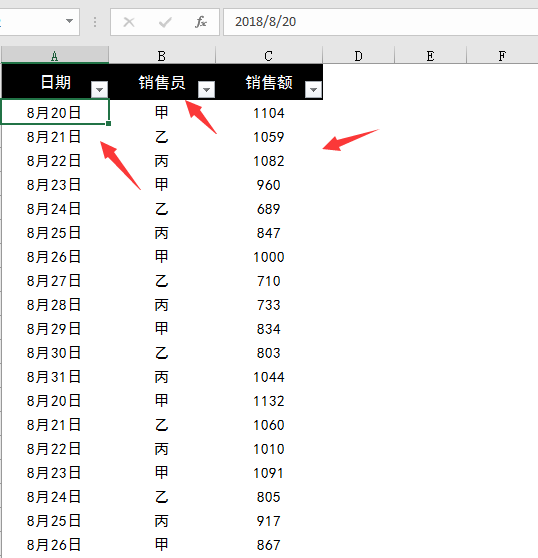Click the formula bar options dots handle
Viewport: 538px width, 558px height.
pyautogui.click(x=95, y=22)
